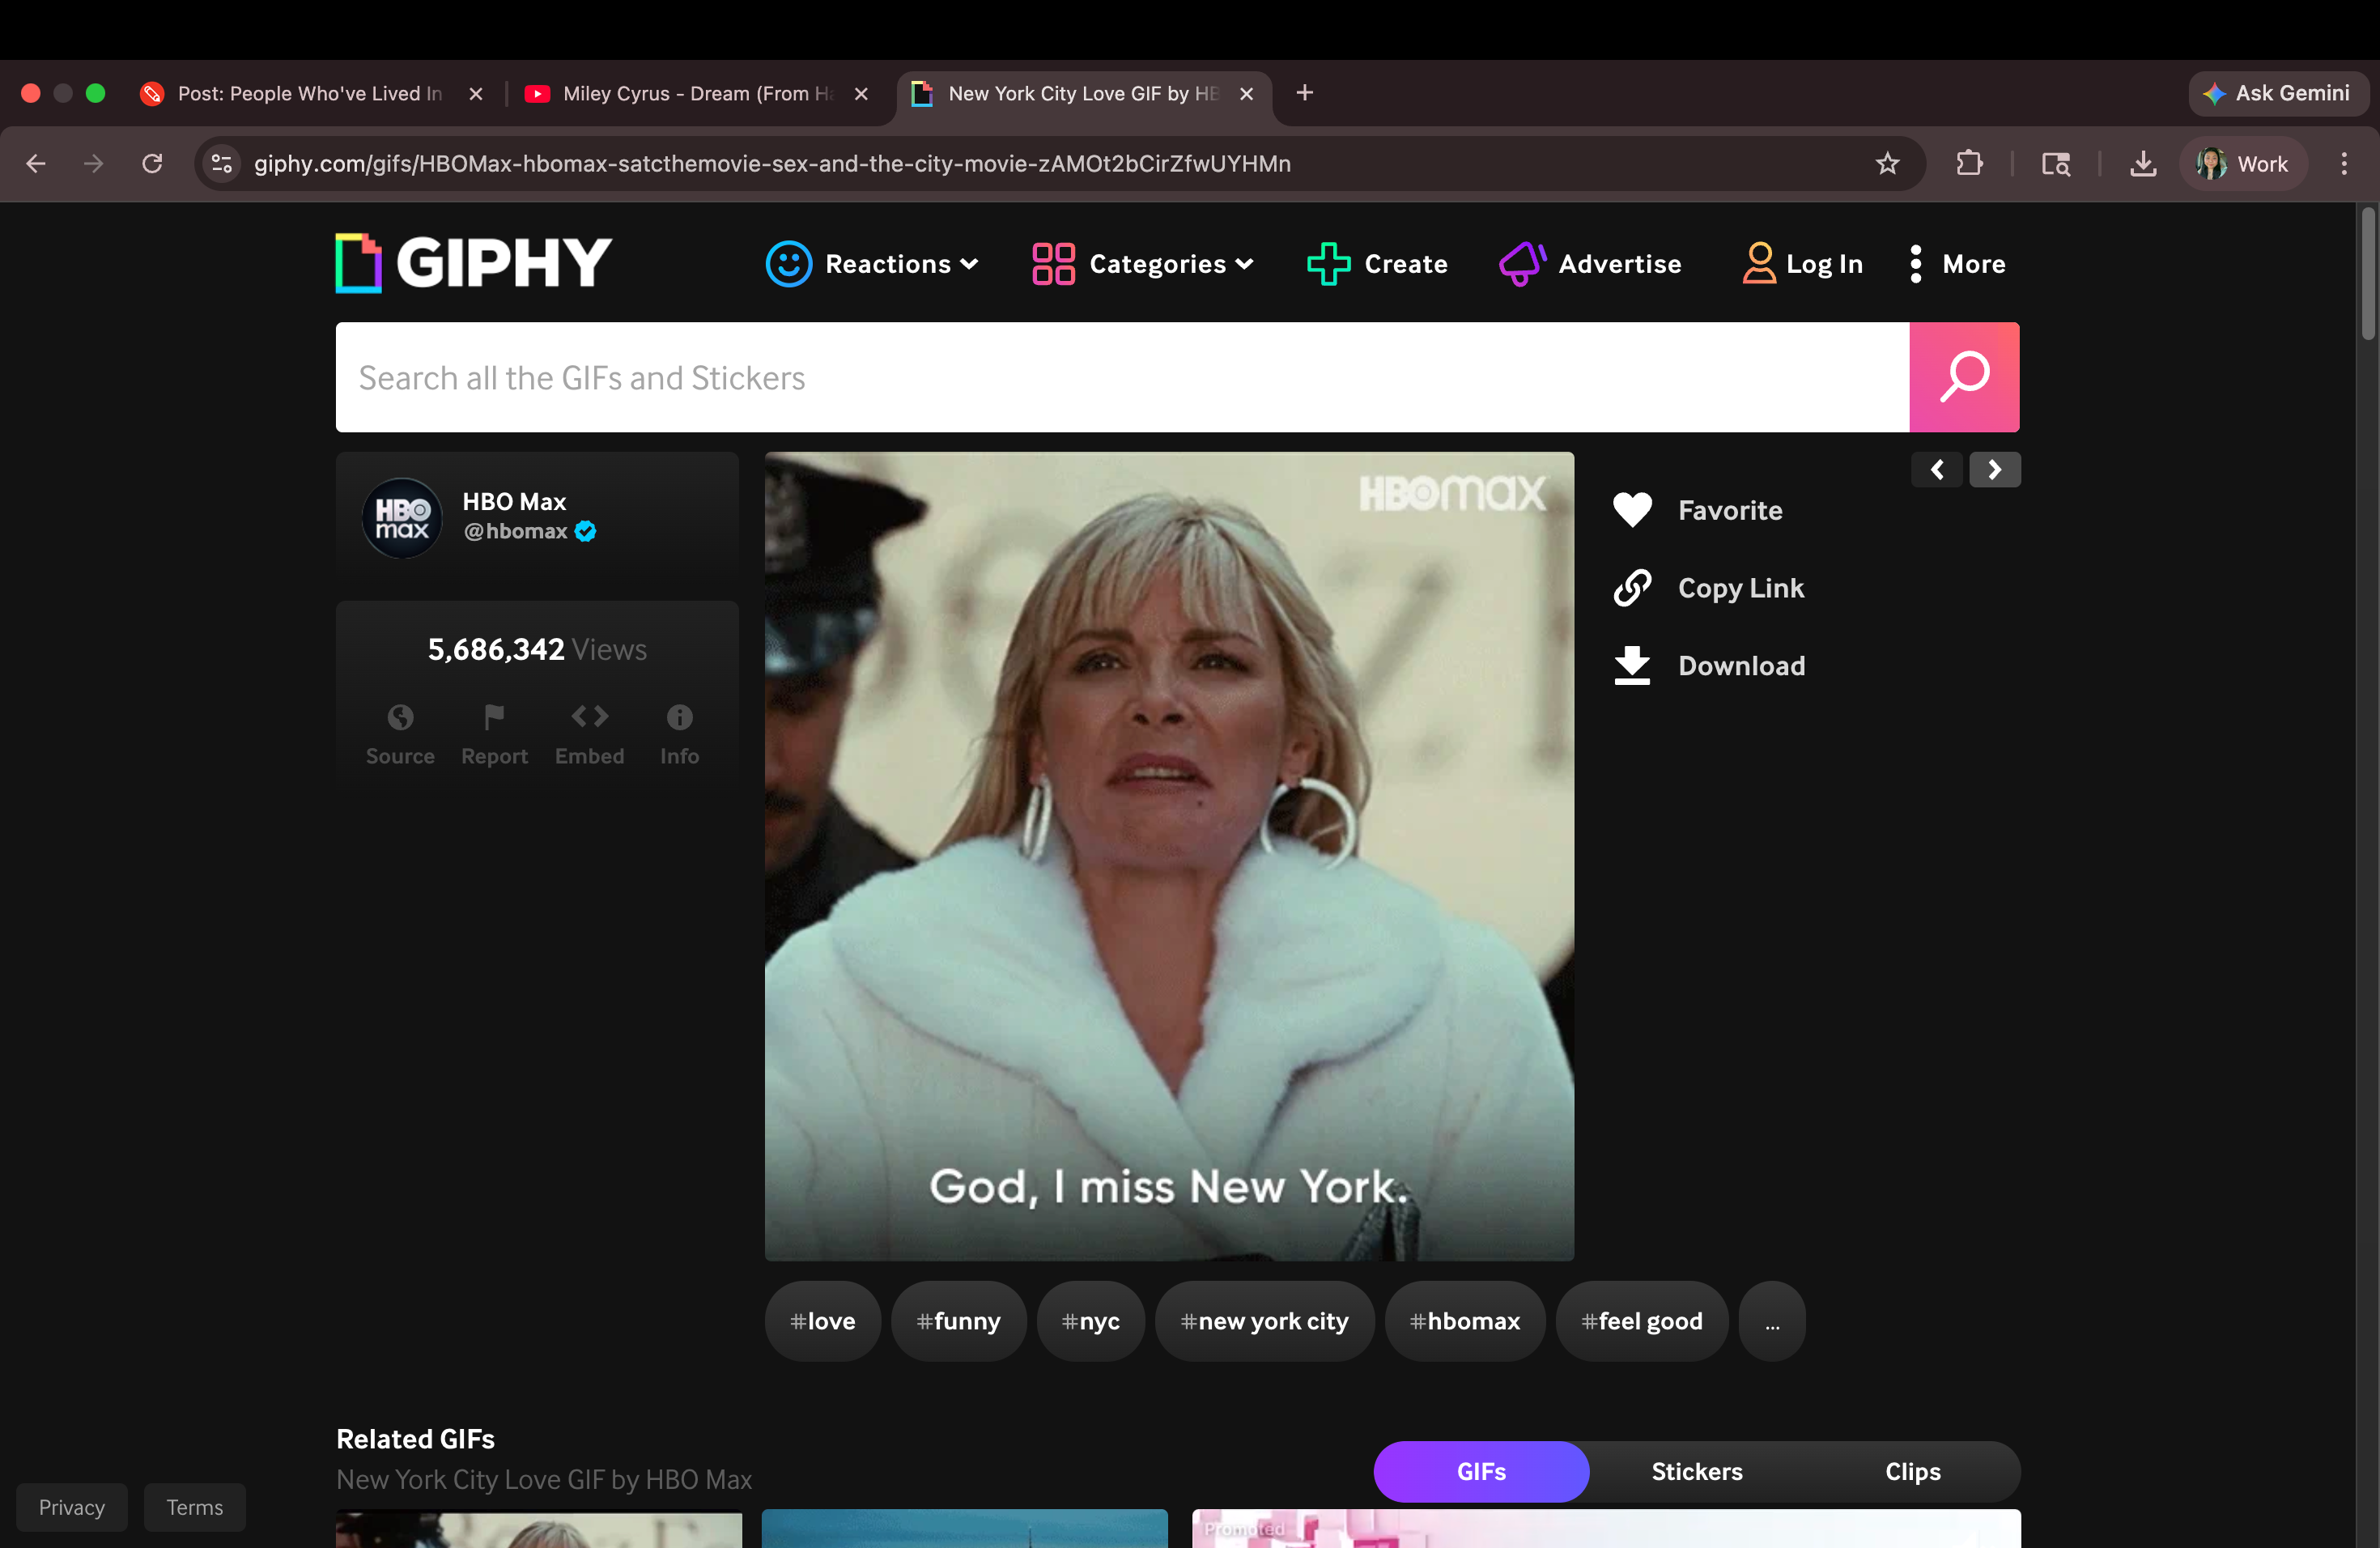The width and height of the screenshot is (2380, 1548).
Task: Reload the current page
Action: (152, 163)
